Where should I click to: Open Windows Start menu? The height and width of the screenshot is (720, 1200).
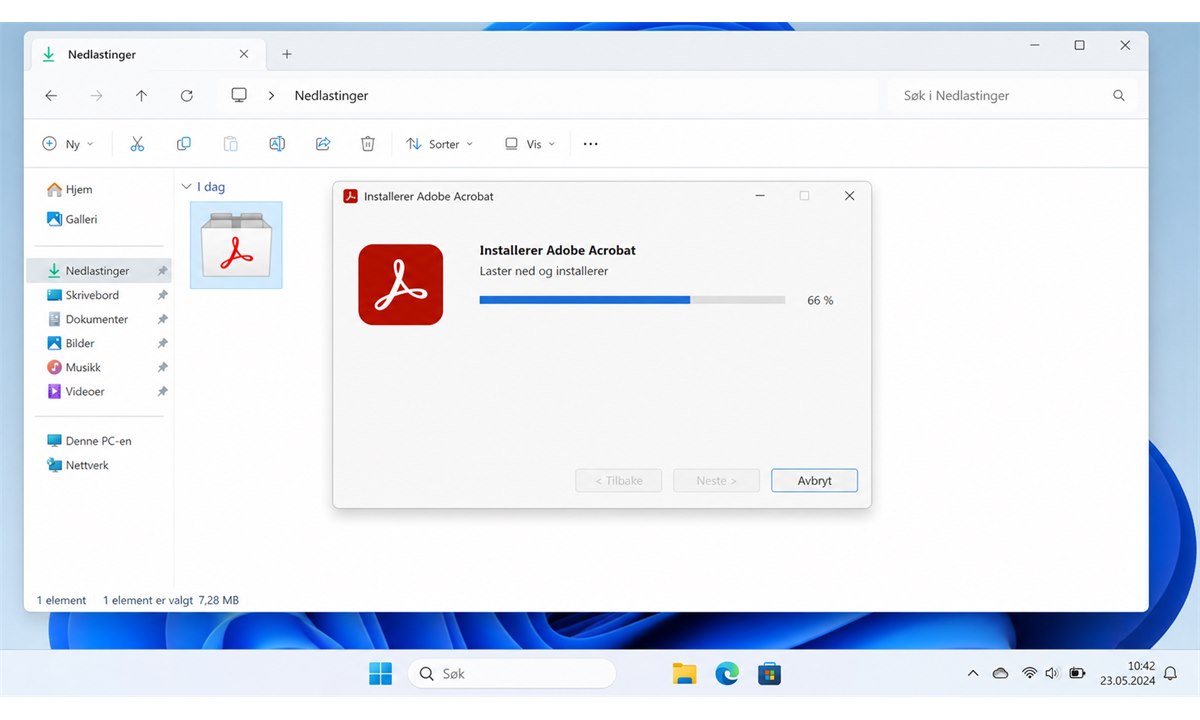[x=381, y=674]
